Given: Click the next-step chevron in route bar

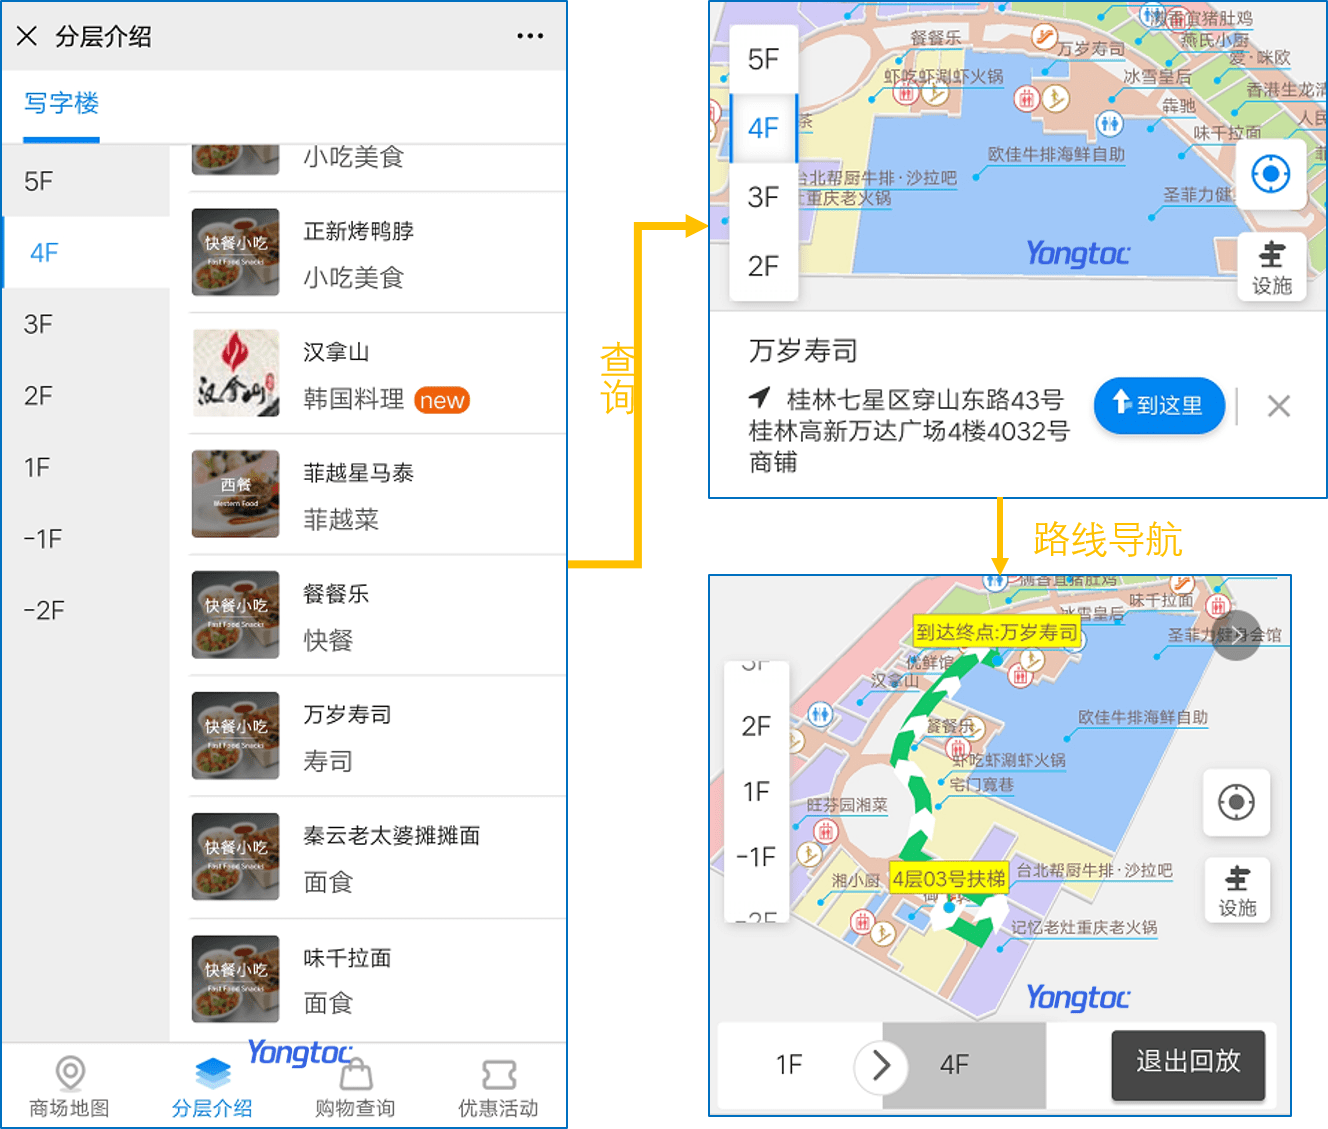Looking at the screenshot, I should click(881, 1065).
